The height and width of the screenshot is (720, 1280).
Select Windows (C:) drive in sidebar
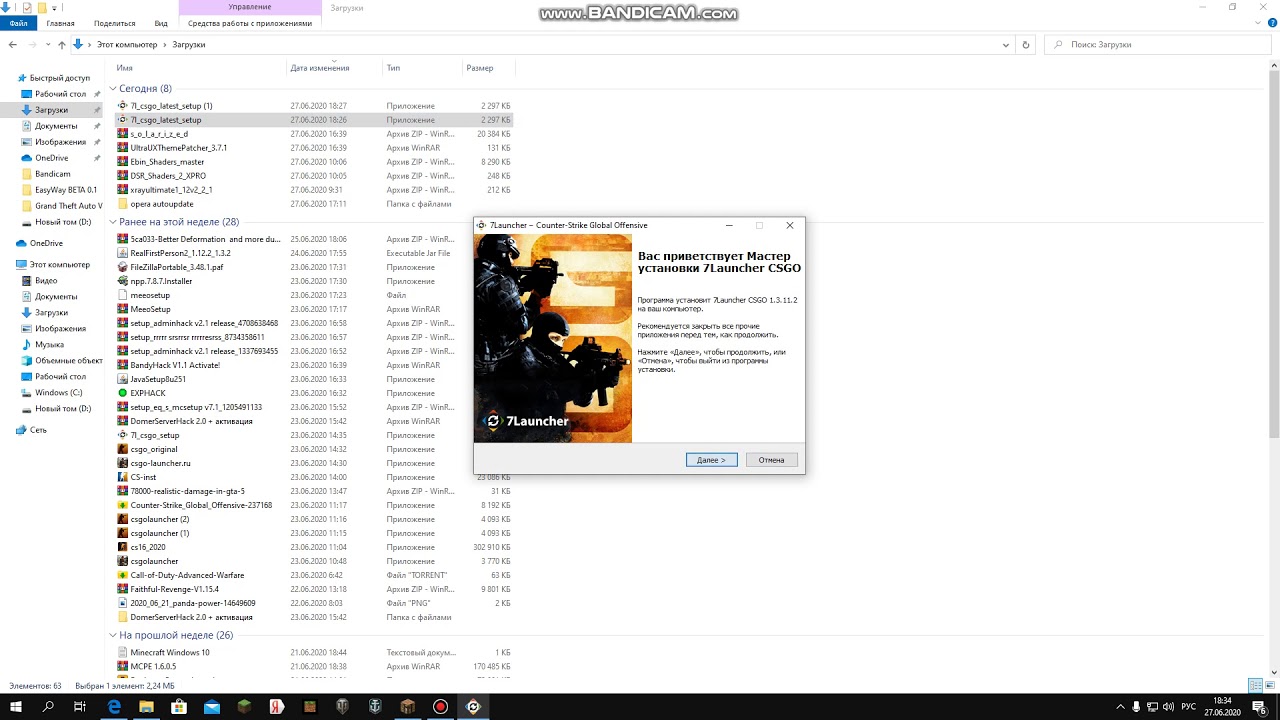tap(59, 393)
